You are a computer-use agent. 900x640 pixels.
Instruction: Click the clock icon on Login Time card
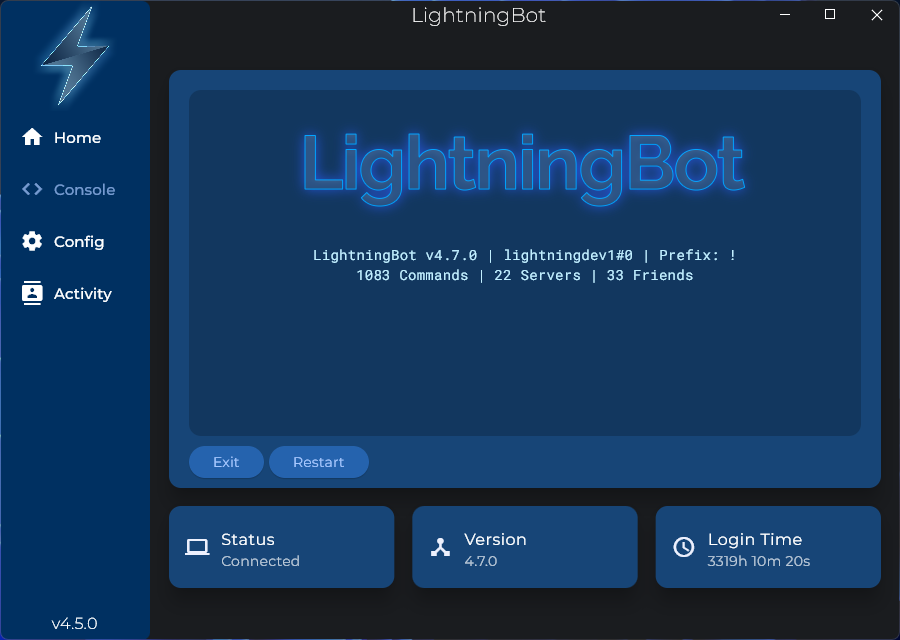tap(684, 547)
